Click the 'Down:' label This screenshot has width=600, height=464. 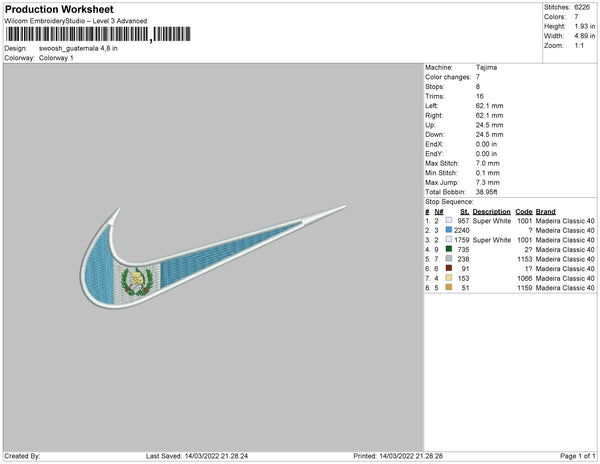(434, 135)
